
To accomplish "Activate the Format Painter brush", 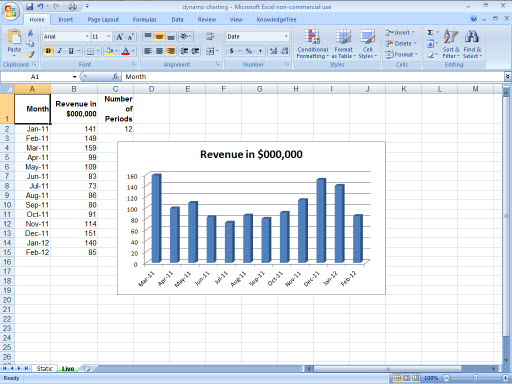I will click(30, 54).
